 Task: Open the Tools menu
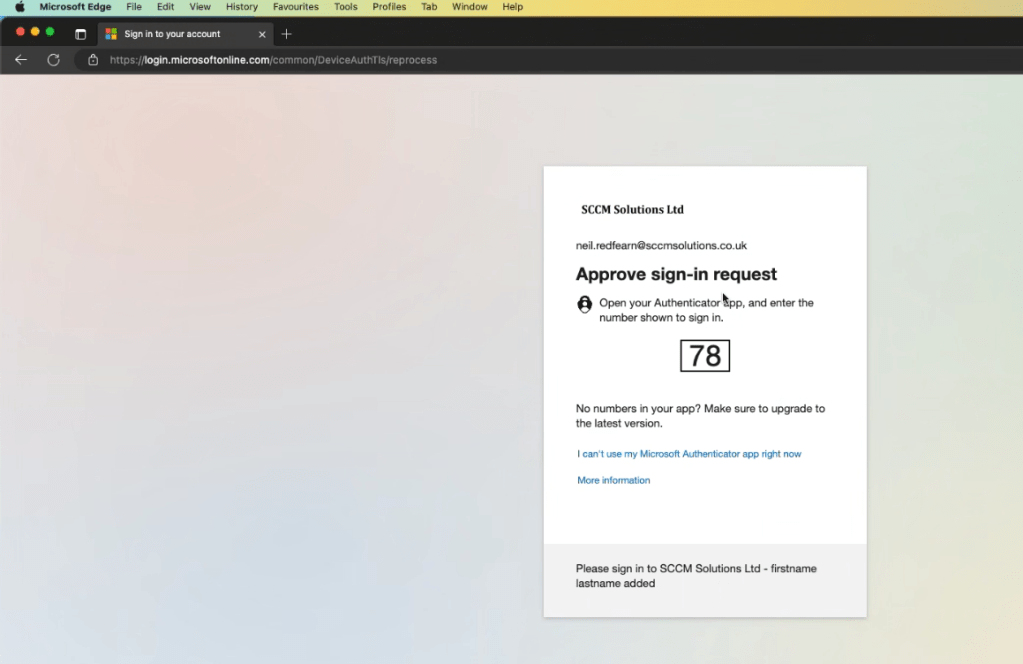pyautogui.click(x=346, y=7)
